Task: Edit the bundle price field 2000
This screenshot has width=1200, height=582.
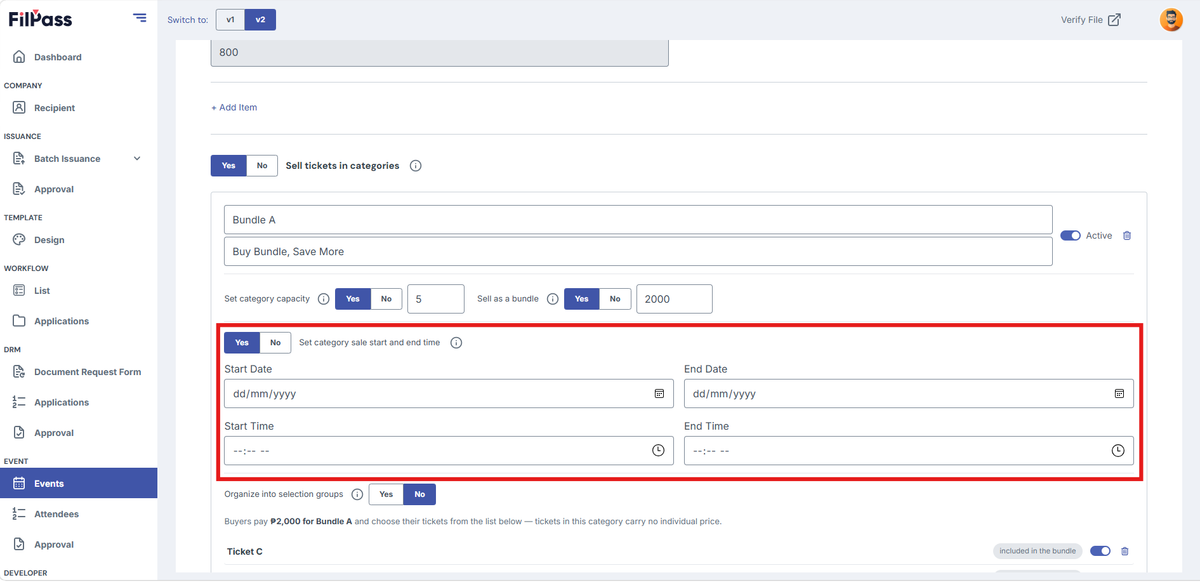Action: coord(674,299)
